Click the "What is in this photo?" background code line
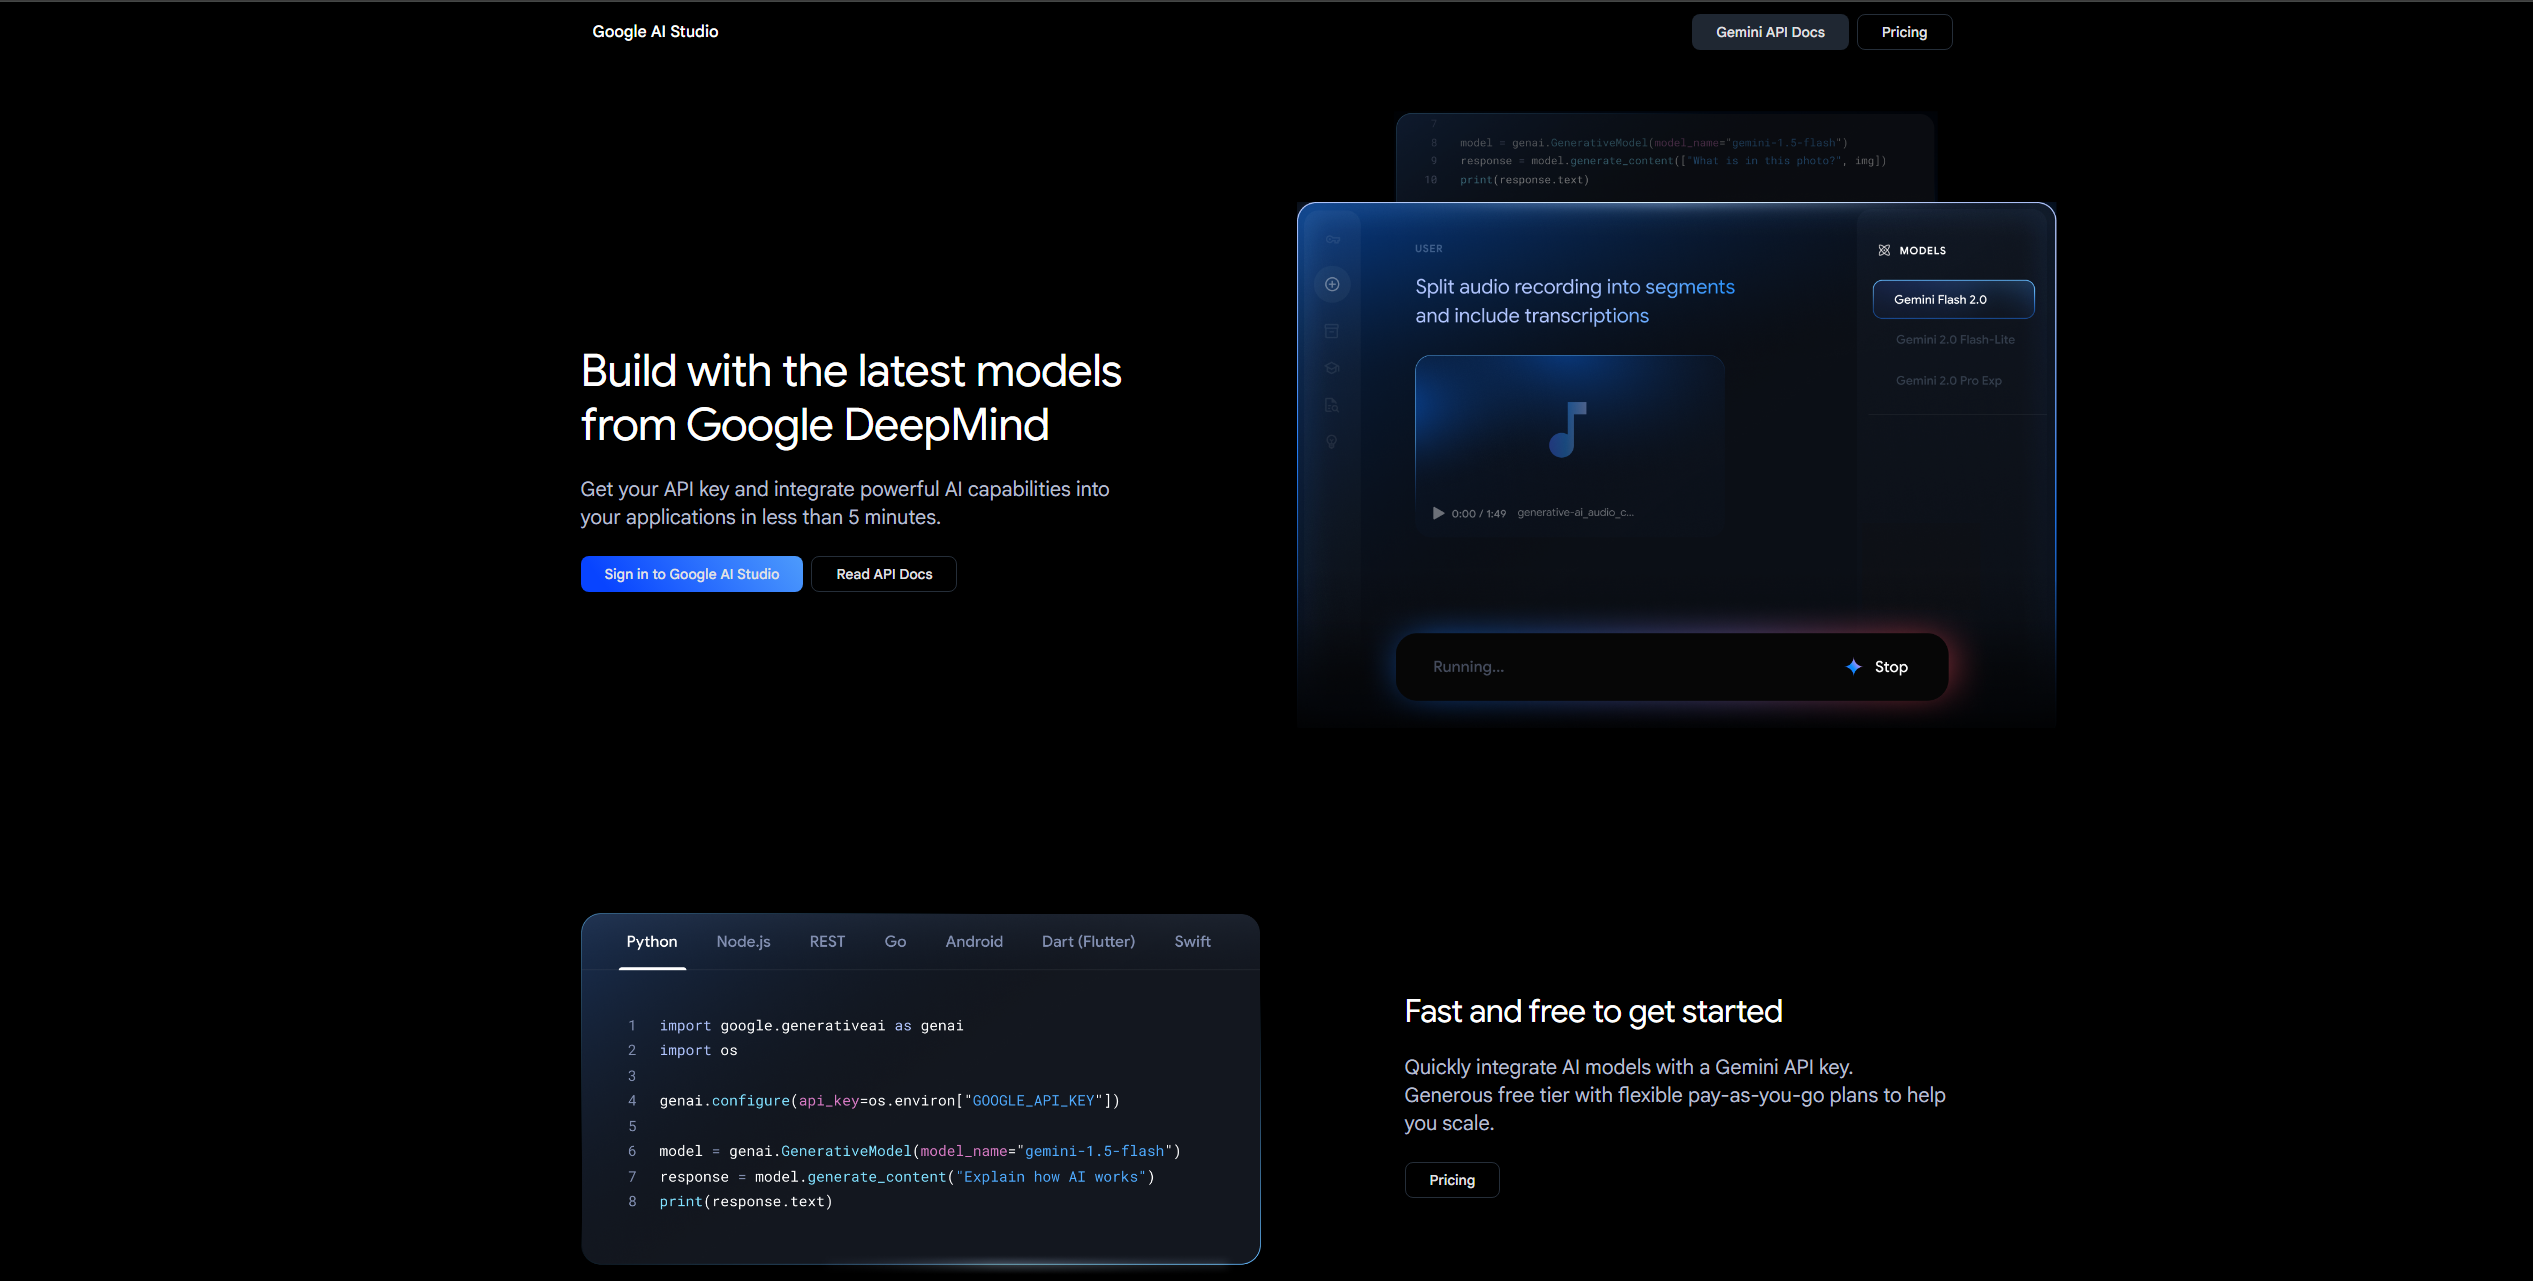The width and height of the screenshot is (2533, 1281). (x=1673, y=161)
